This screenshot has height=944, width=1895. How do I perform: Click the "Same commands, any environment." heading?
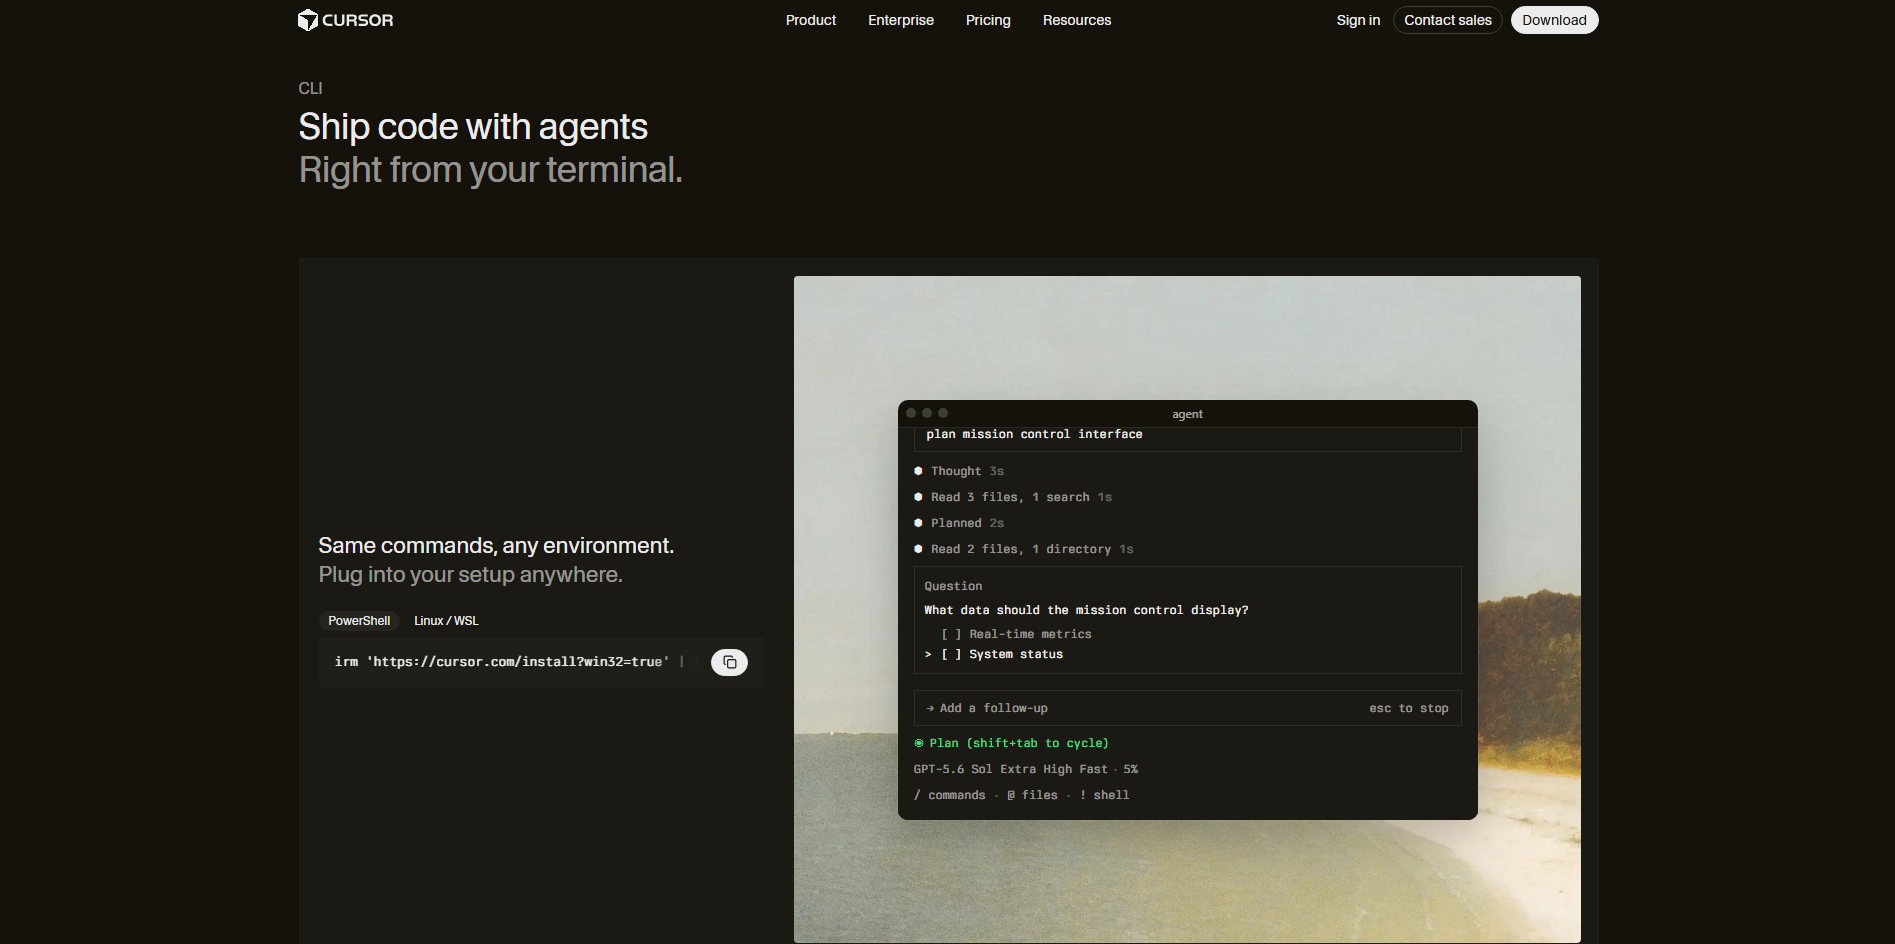click(496, 545)
